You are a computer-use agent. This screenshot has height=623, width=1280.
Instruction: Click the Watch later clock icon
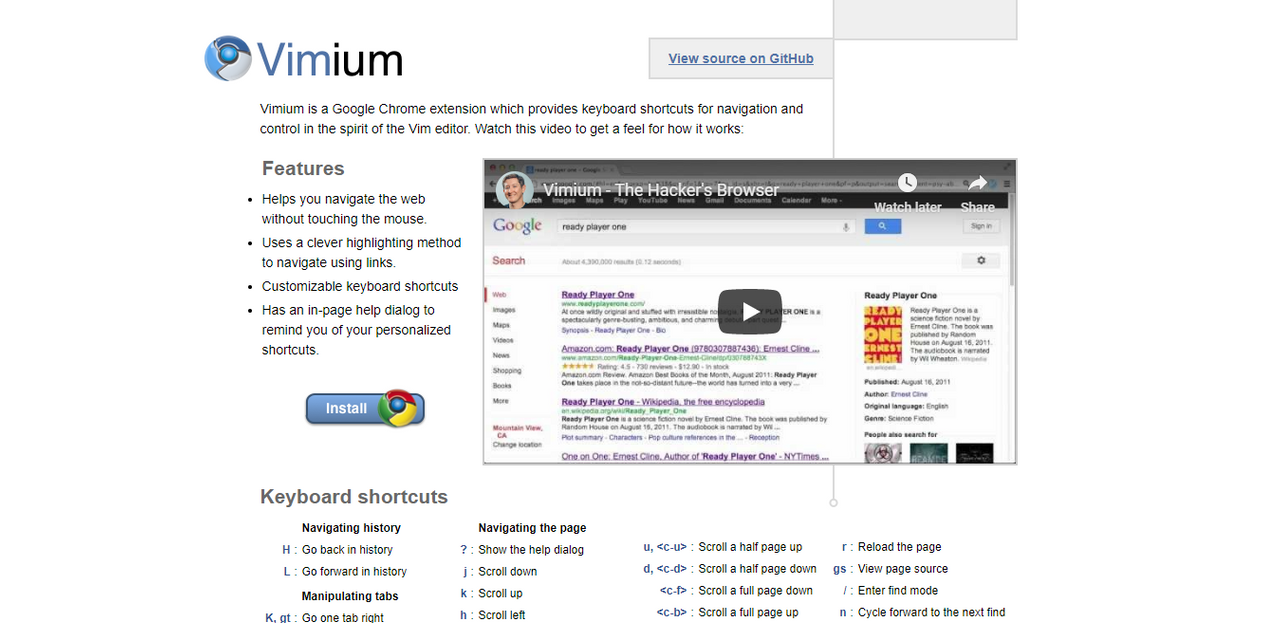tap(907, 182)
